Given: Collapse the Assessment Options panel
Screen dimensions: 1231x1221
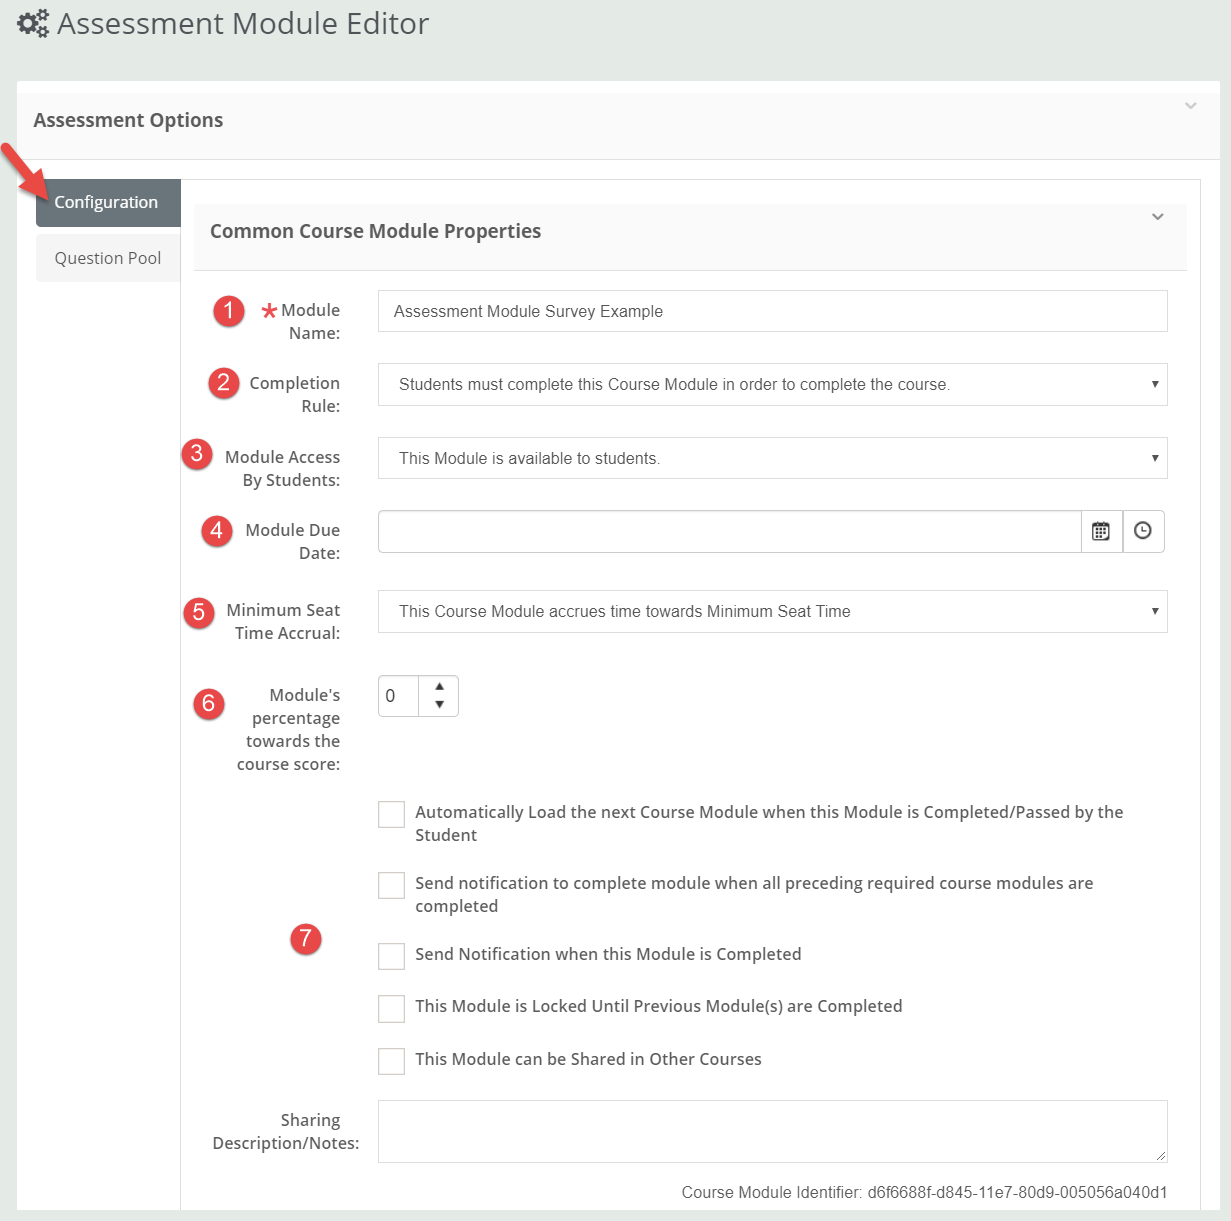Looking at the screenshot, I should tap(1190, 105).
